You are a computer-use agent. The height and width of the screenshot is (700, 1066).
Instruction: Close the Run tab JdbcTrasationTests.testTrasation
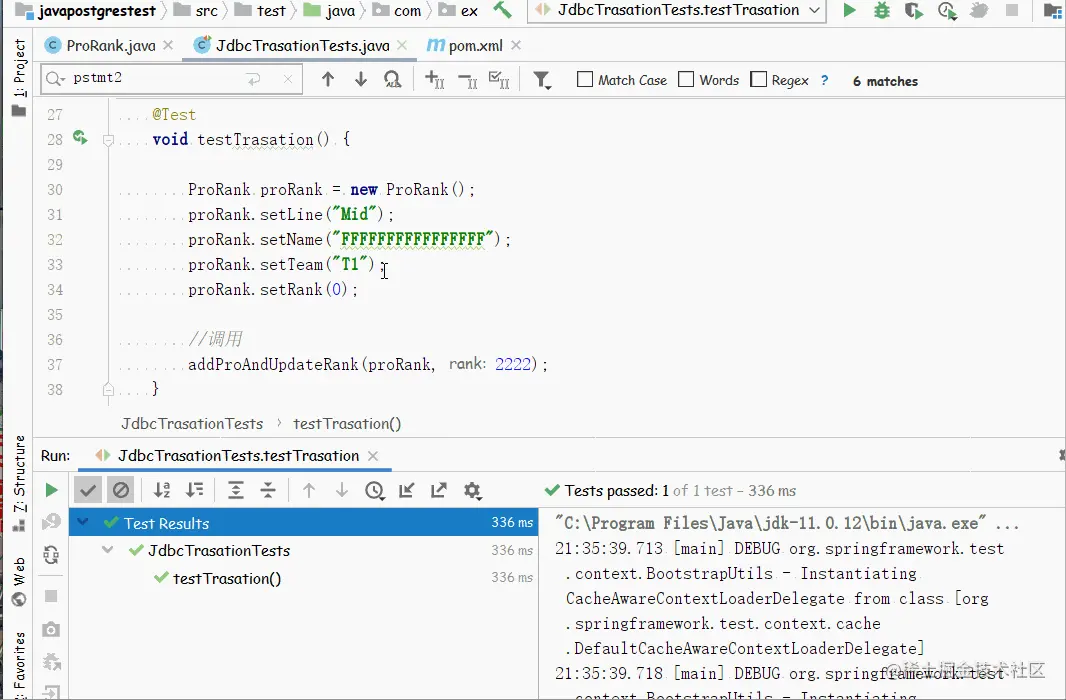click(373, 456)
